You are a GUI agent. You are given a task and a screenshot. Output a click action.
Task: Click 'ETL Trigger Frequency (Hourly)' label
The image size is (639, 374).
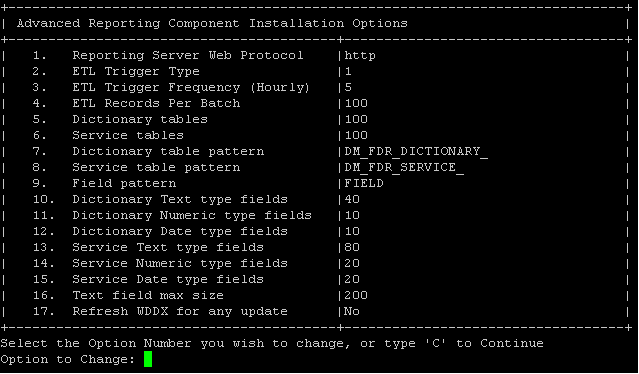192,88
